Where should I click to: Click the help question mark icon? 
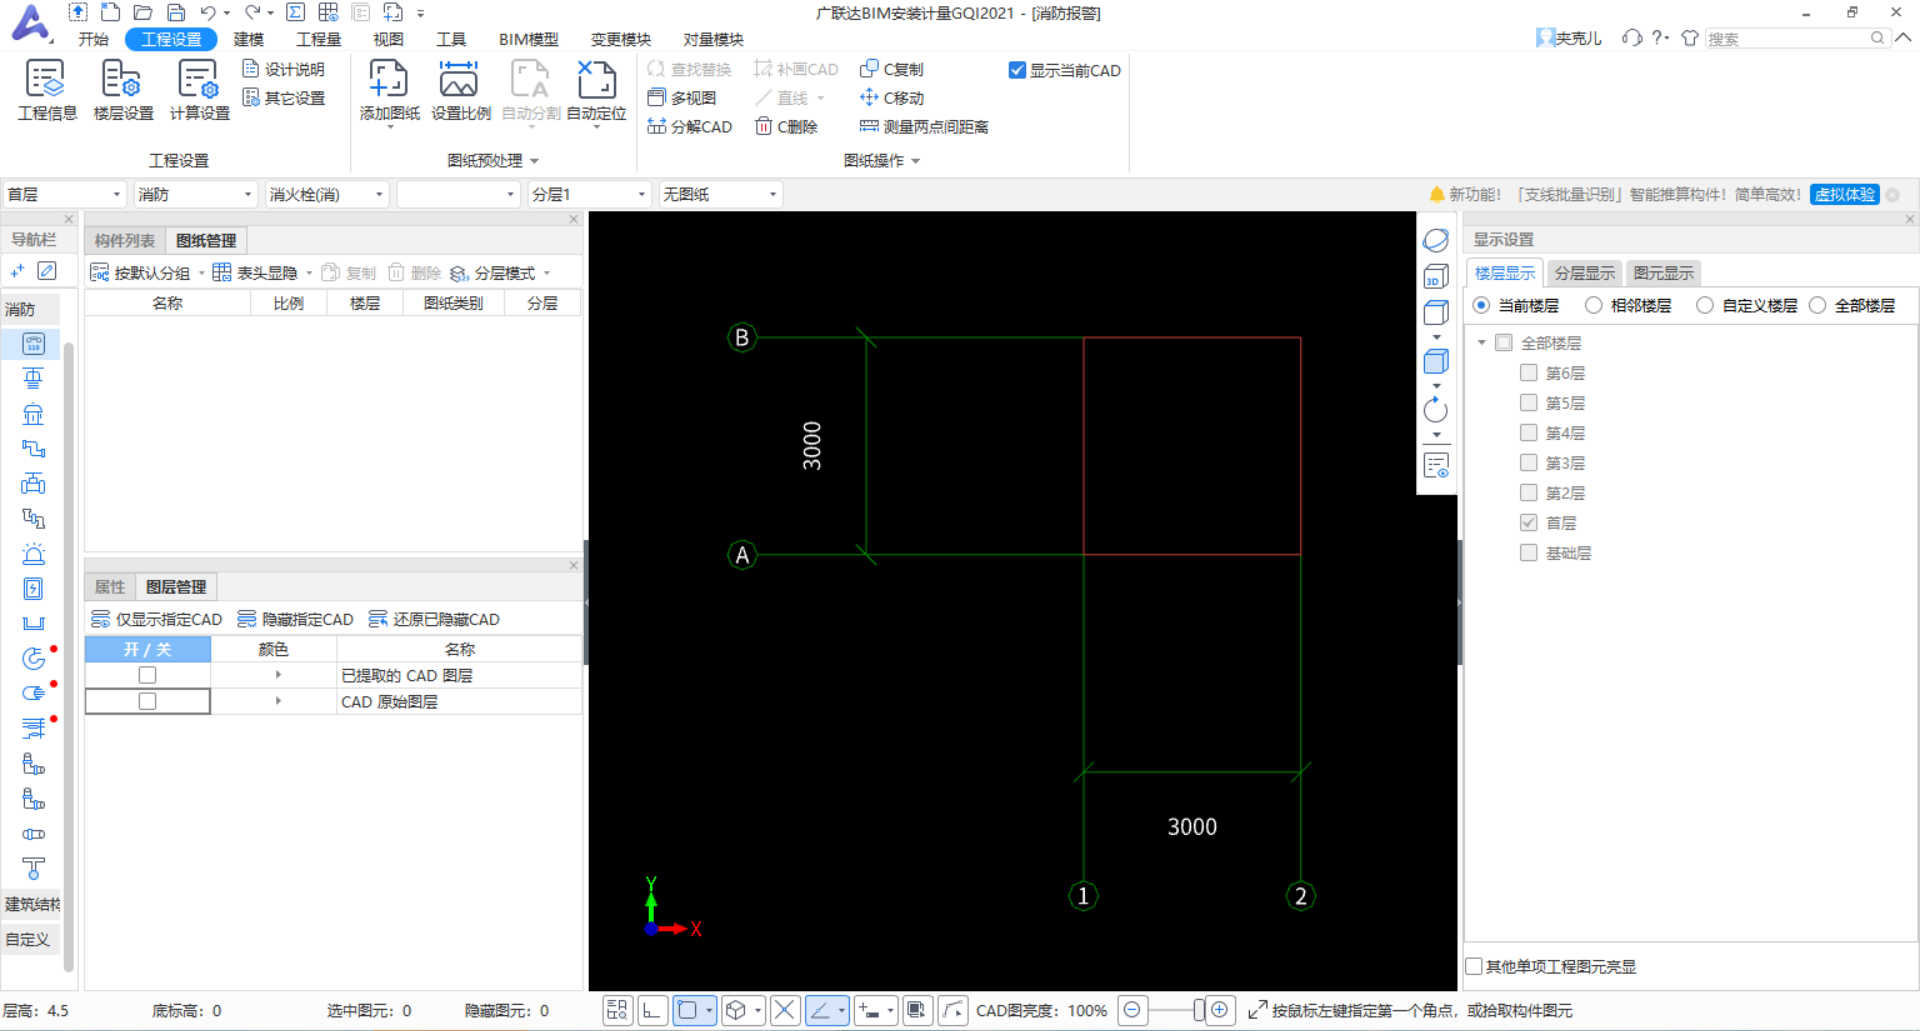click(1659, 37)
